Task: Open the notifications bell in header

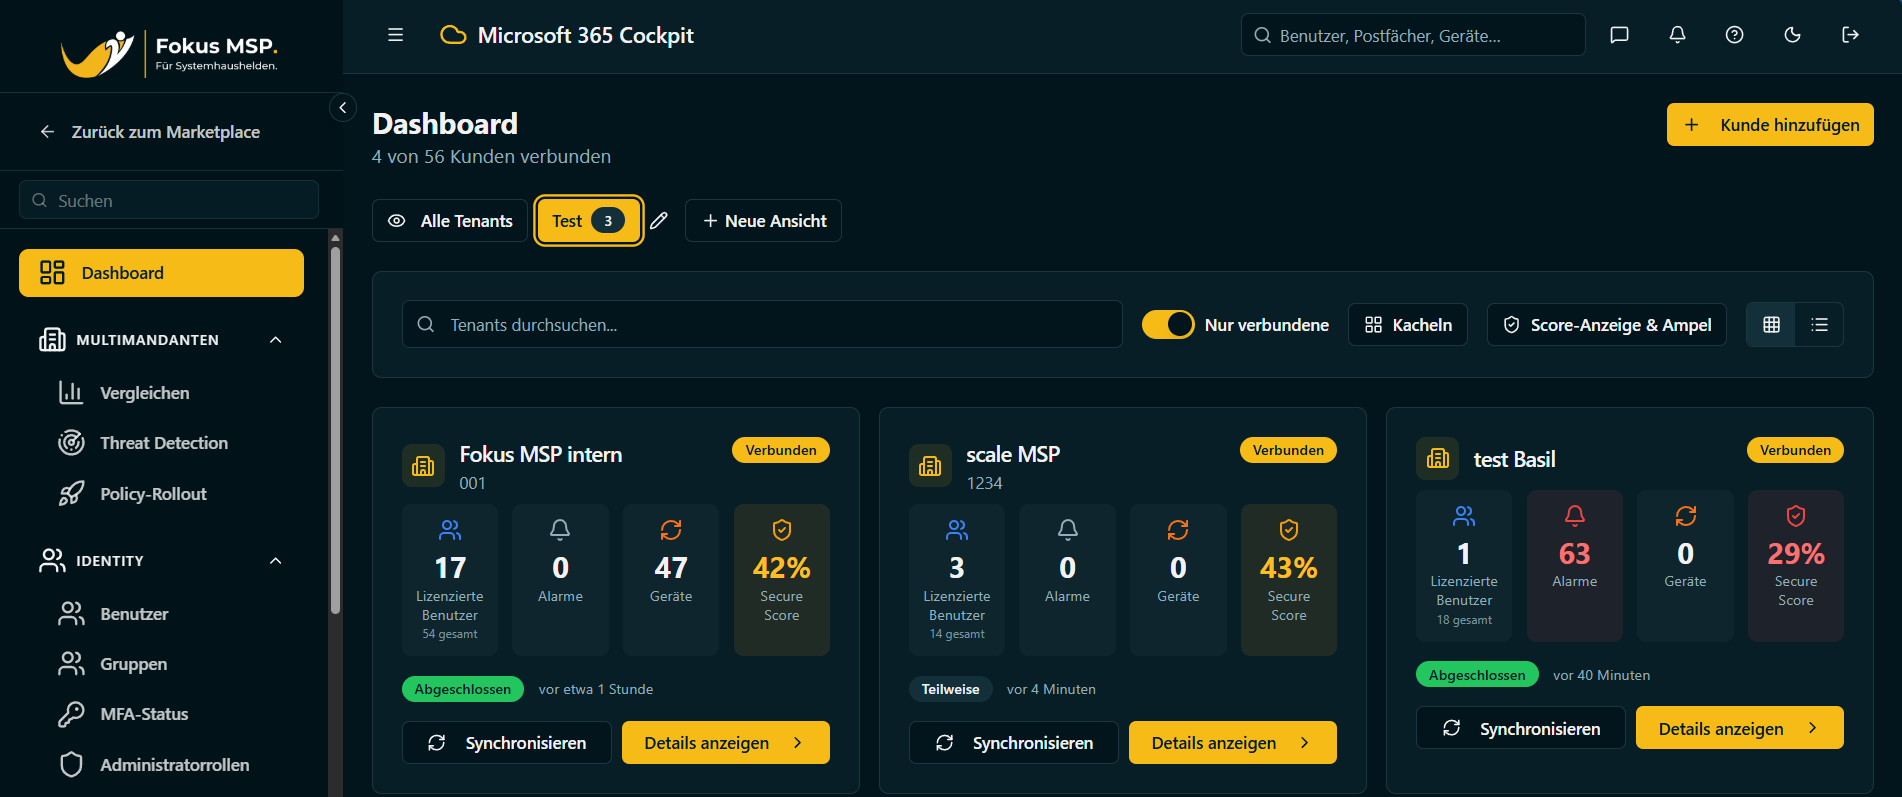Action: 1678,35
